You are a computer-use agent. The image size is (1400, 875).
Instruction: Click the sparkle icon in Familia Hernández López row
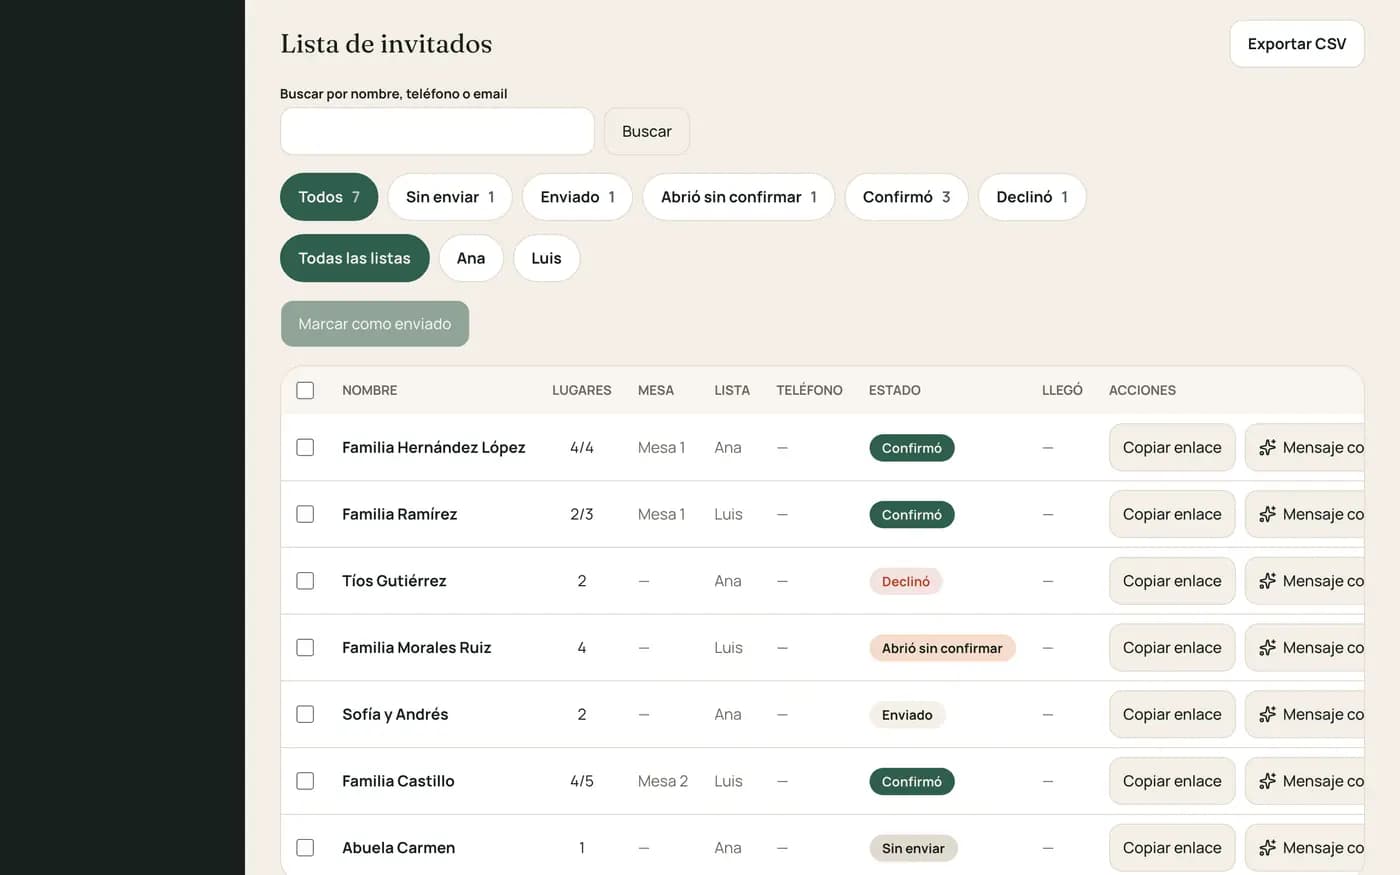tap(1267, 447)
